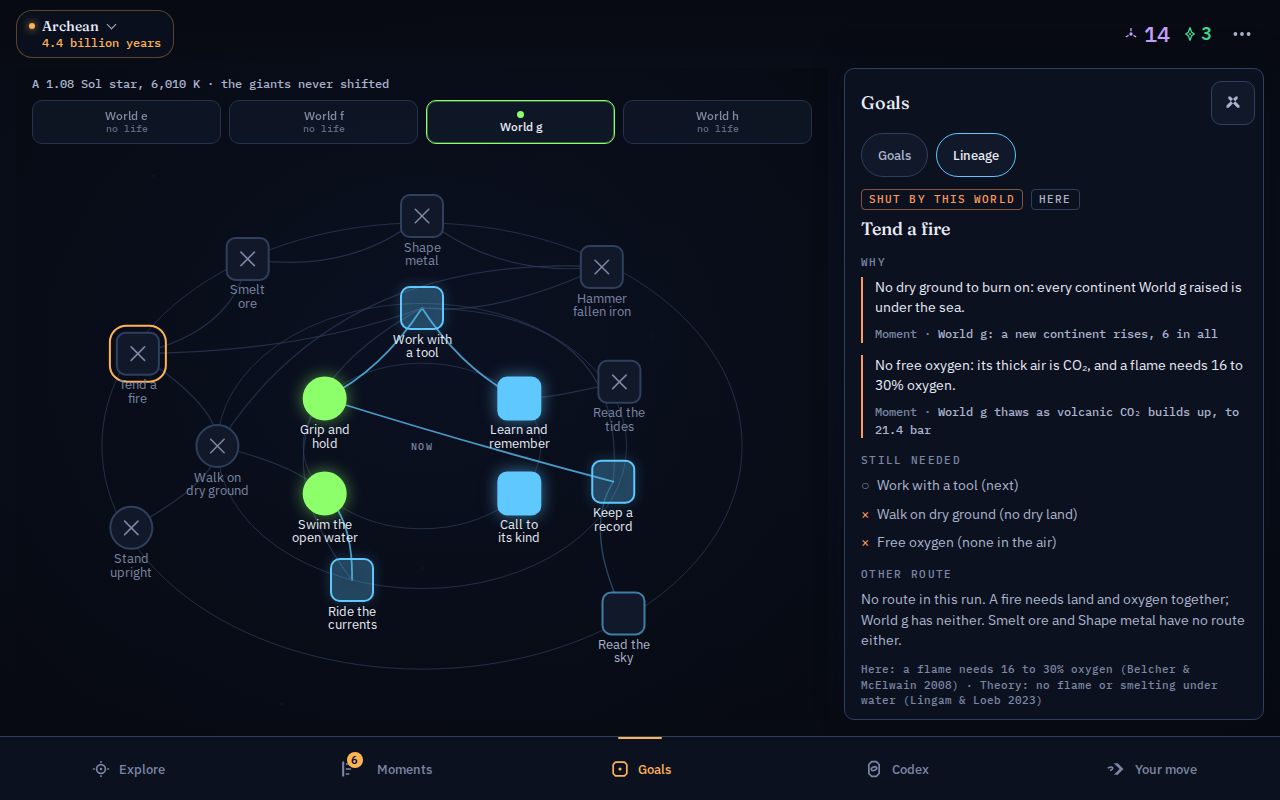
Task: Click the Call to its kind node
Action: pos(519,494)
